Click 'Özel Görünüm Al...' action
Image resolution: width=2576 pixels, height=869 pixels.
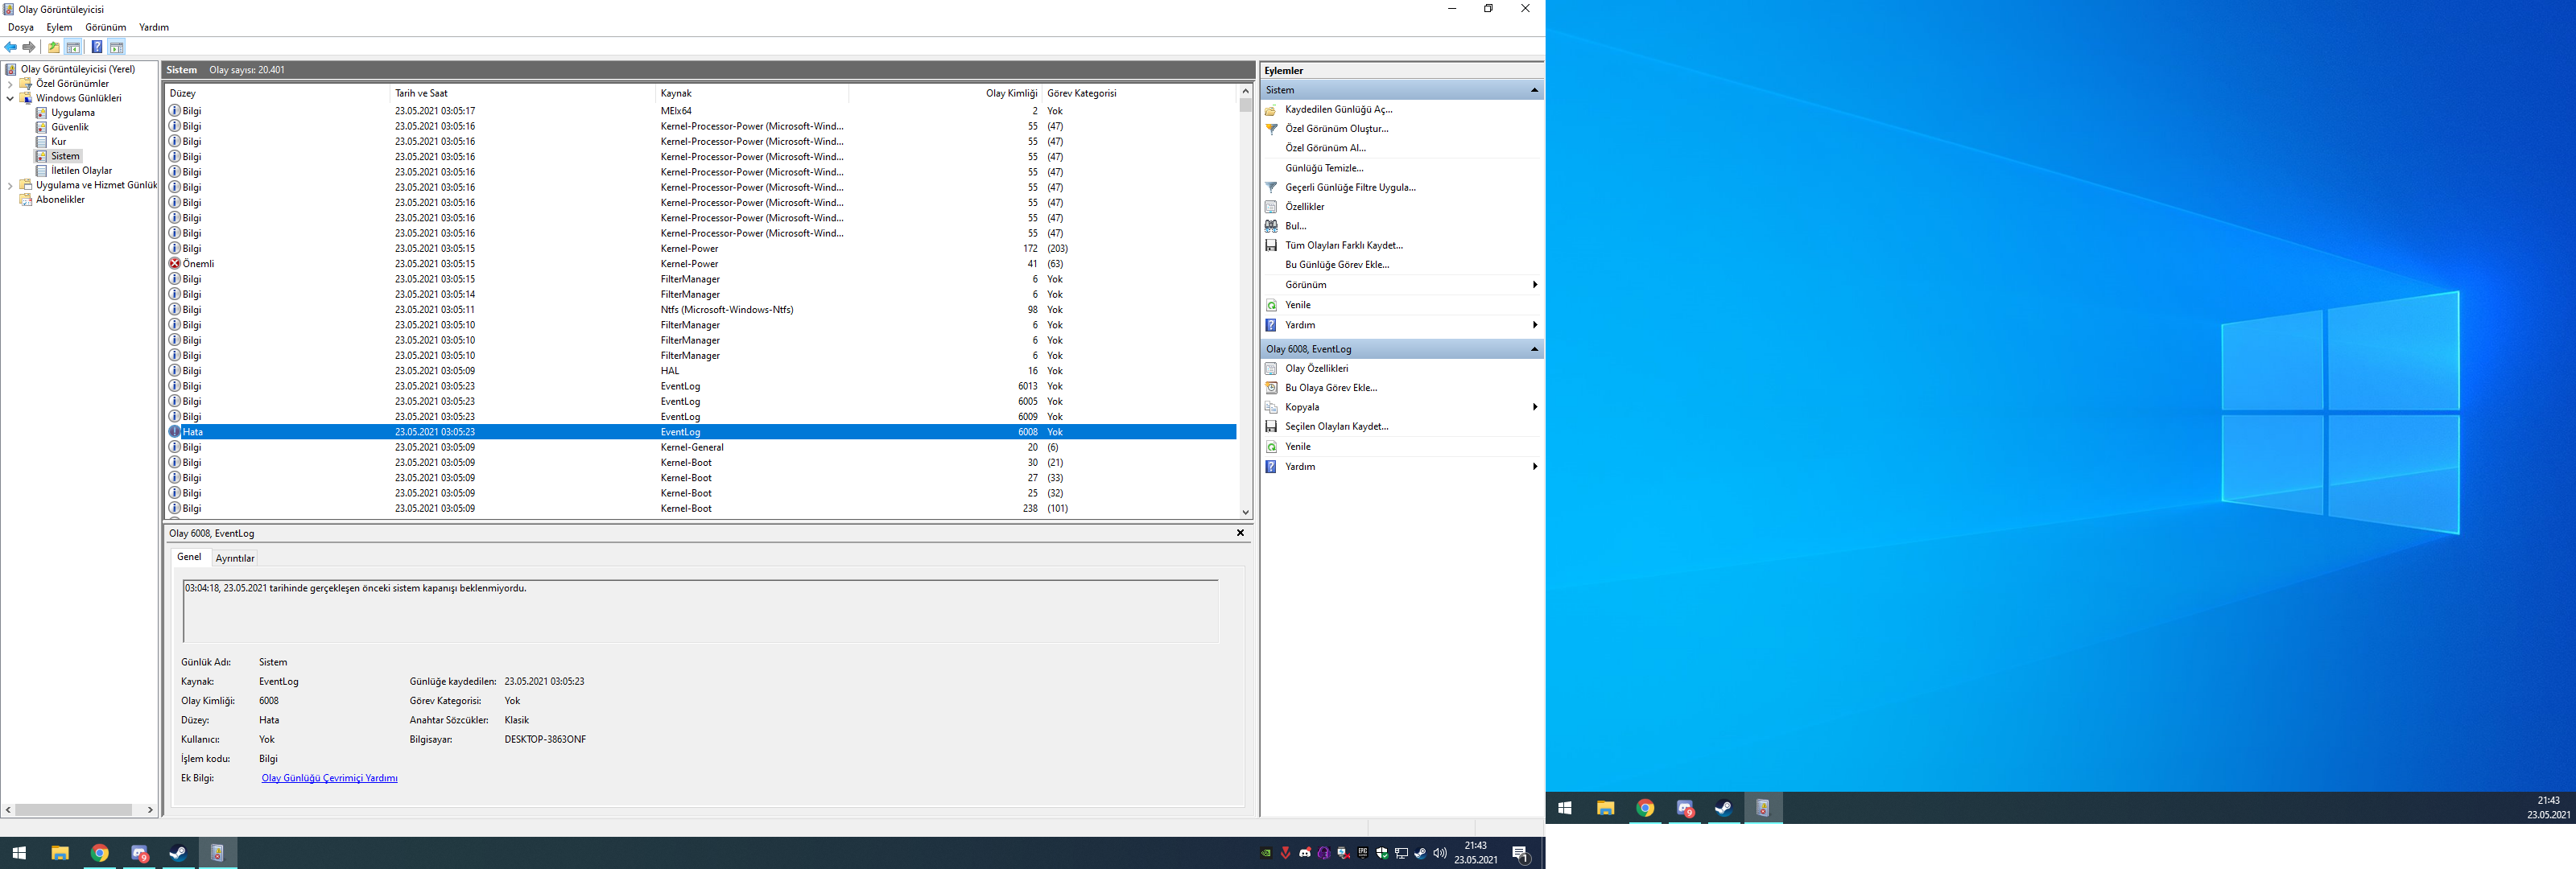[1325, 148]
